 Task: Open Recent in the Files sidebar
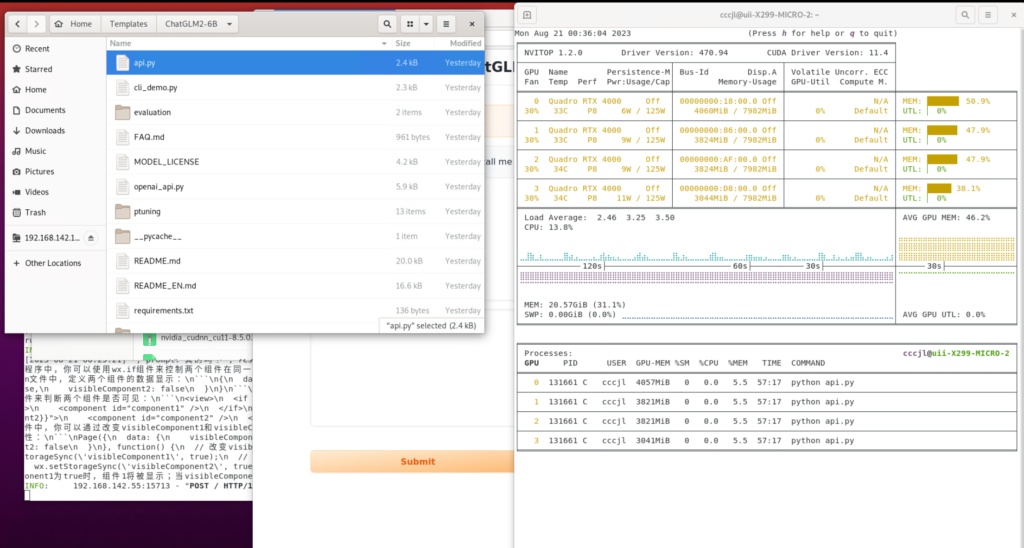56,48
